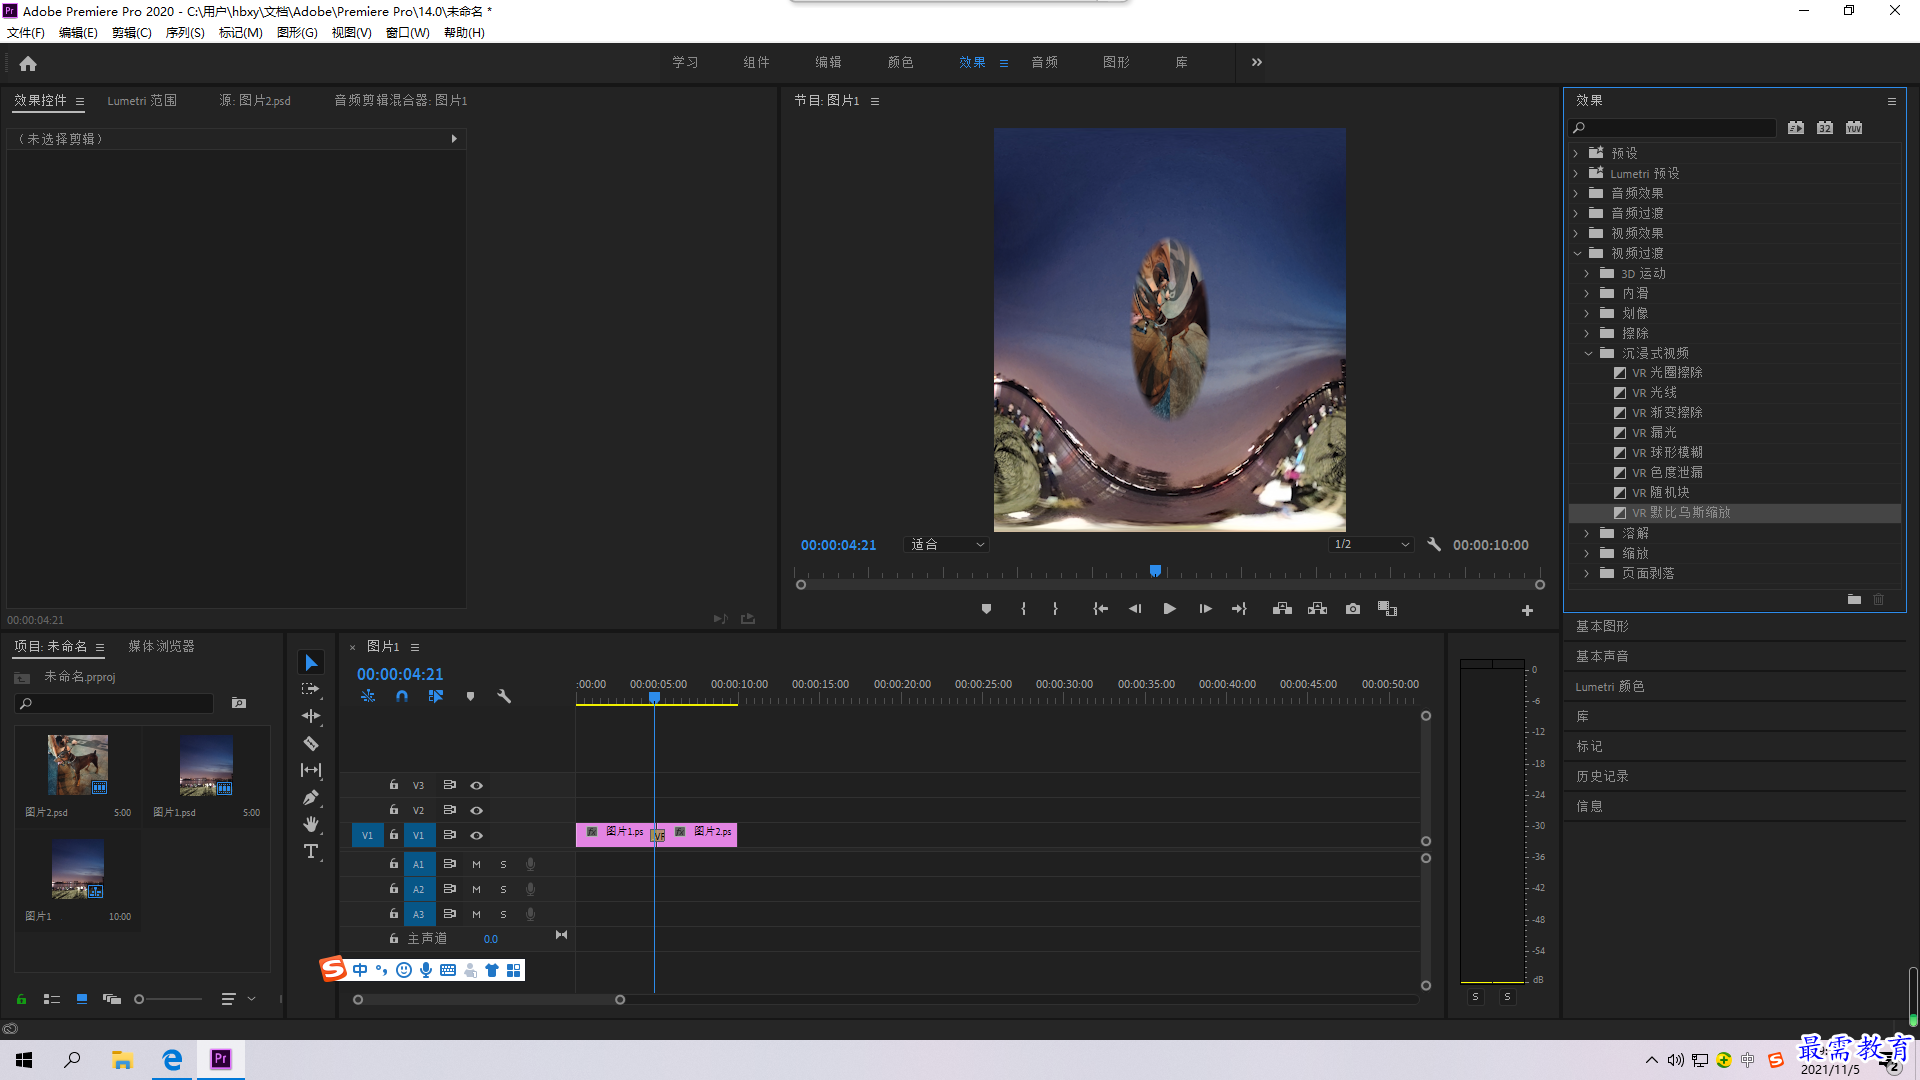Expand the 音频效果 folder
This screenshot has width=1920, height=1080.
(x=1576, y=193)
